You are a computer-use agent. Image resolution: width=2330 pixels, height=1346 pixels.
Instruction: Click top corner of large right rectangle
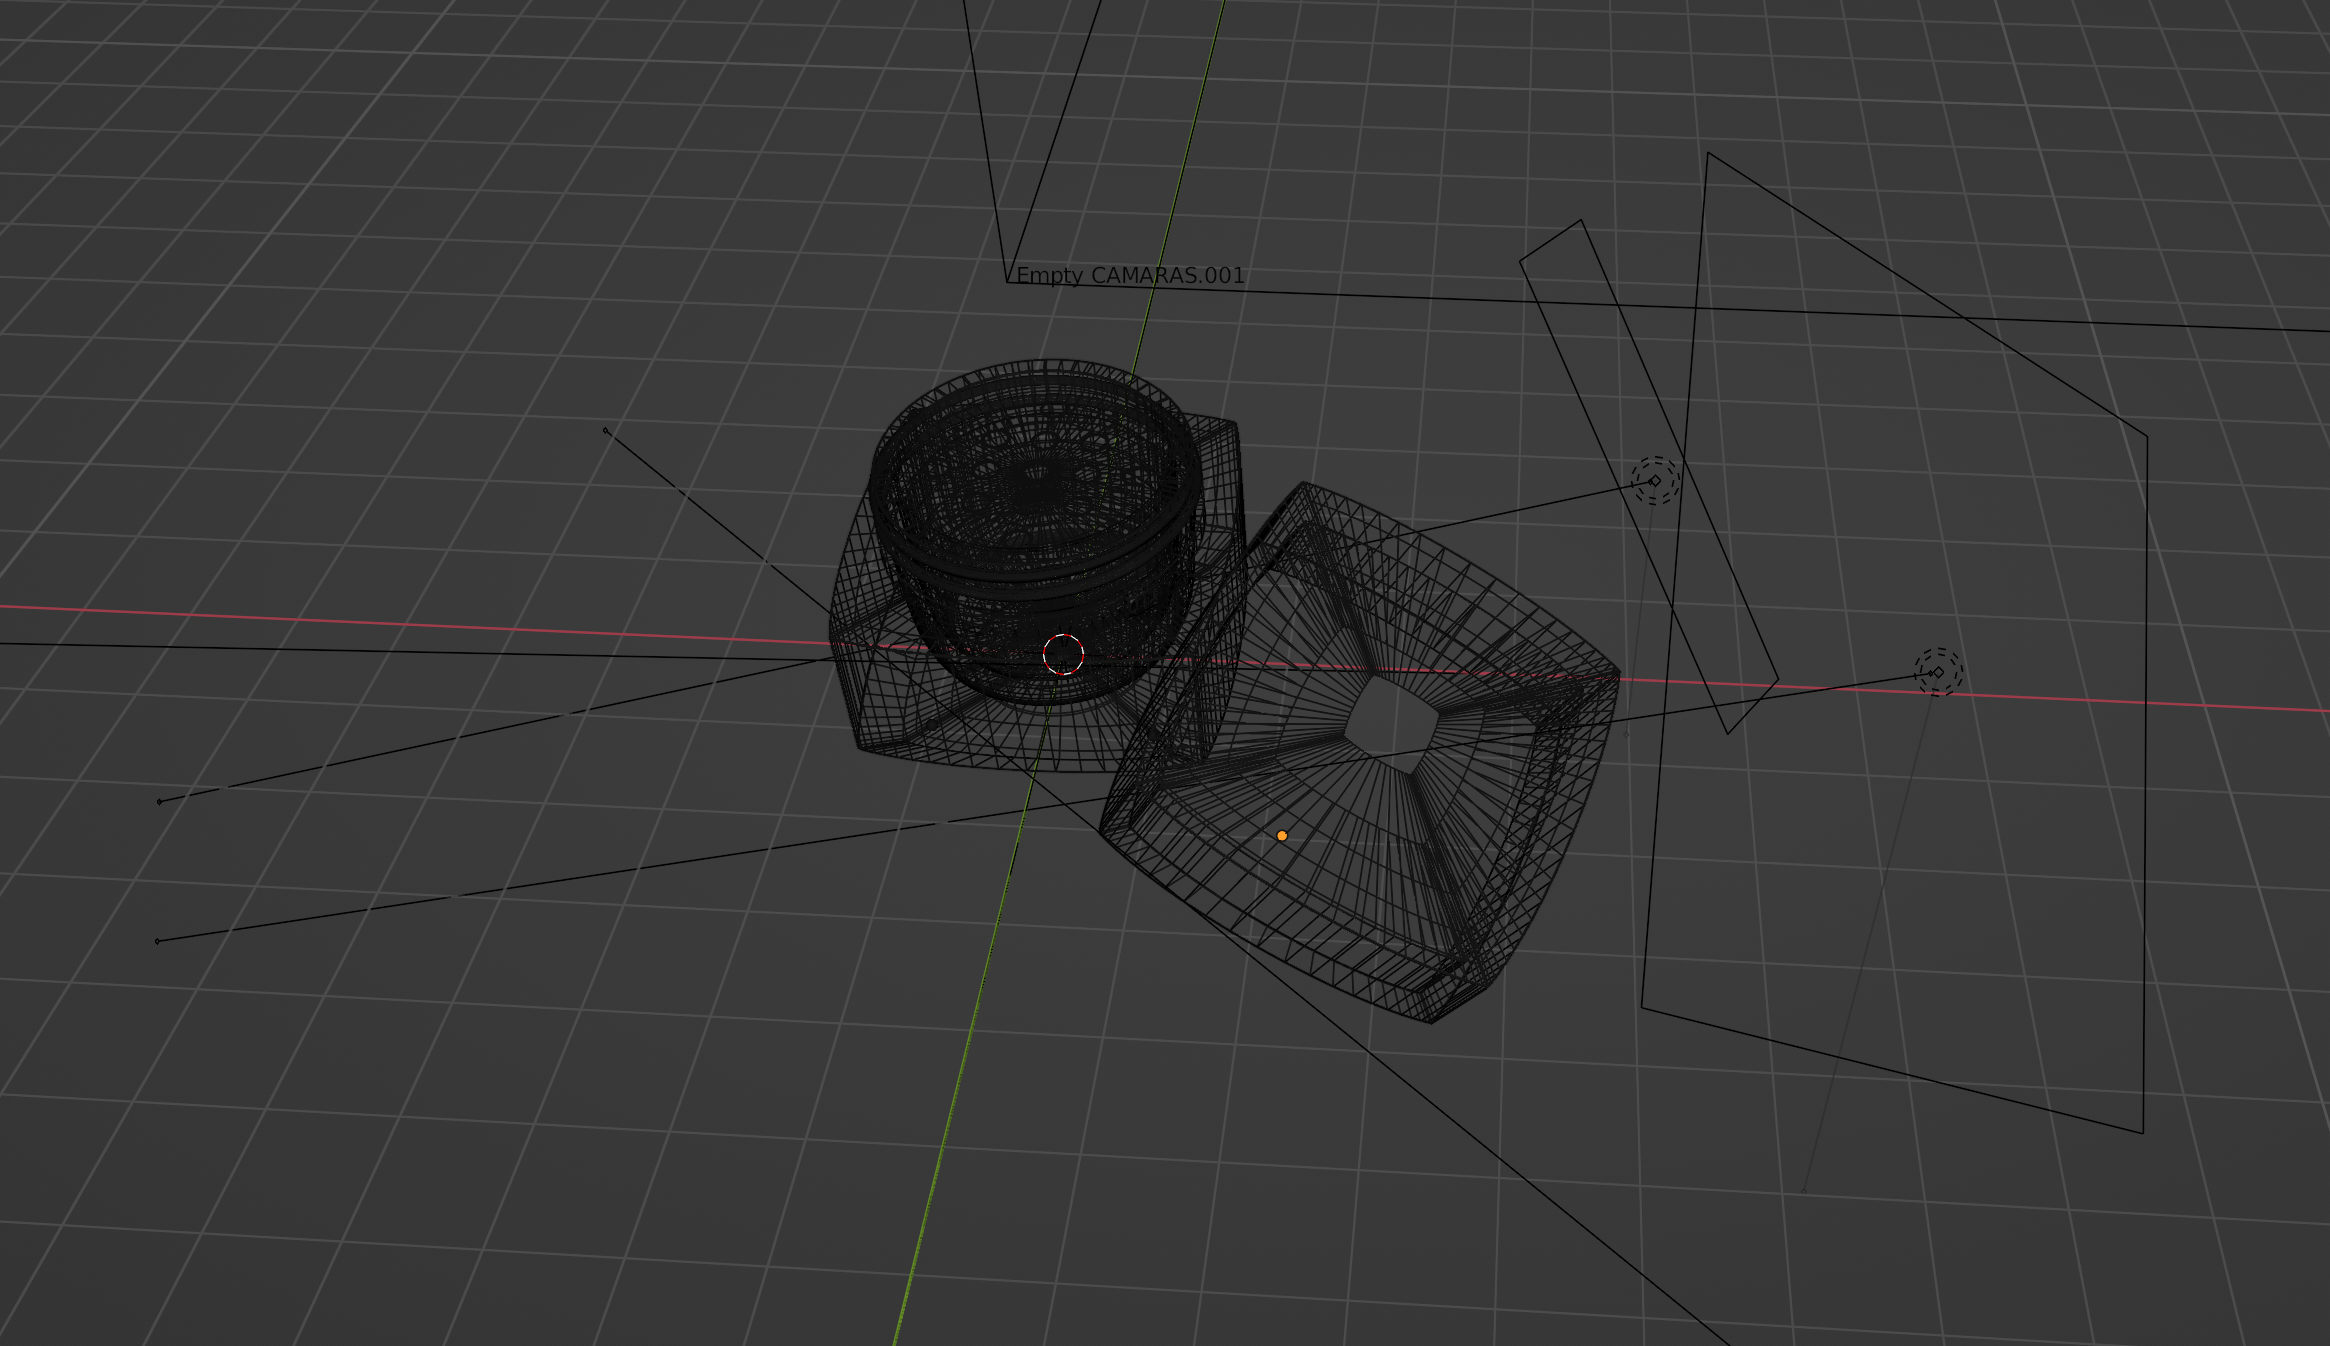[x=1708, y=153]
